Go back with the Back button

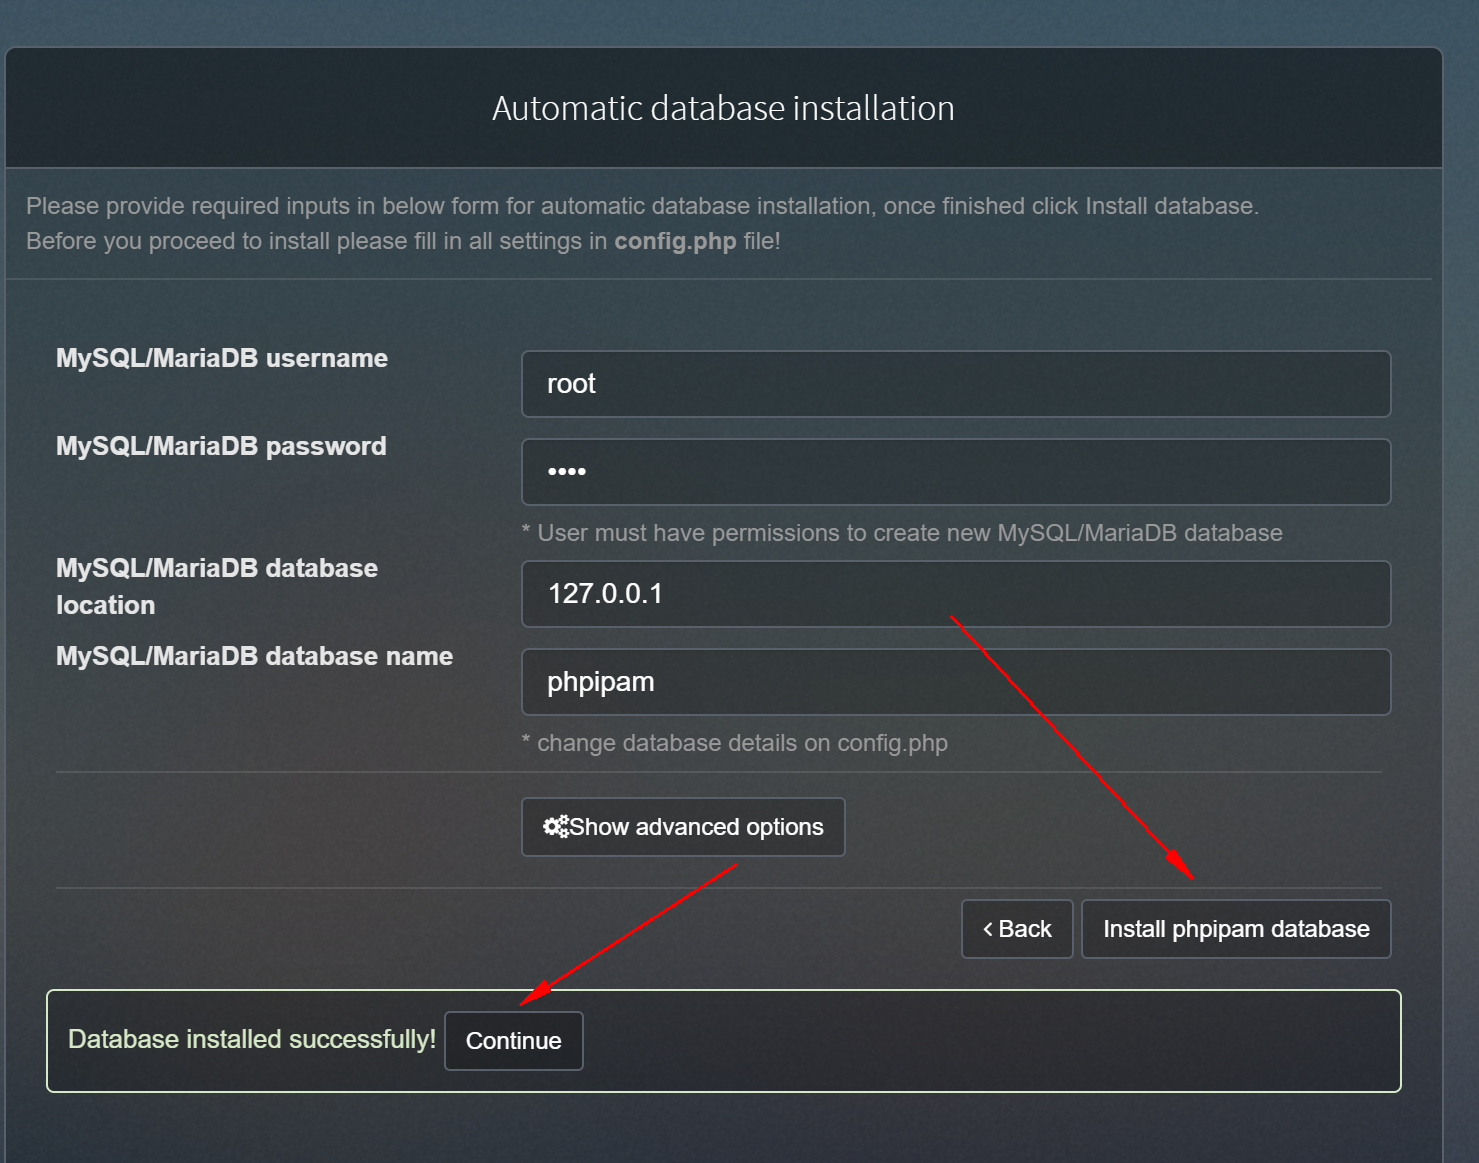[1017, 930]
